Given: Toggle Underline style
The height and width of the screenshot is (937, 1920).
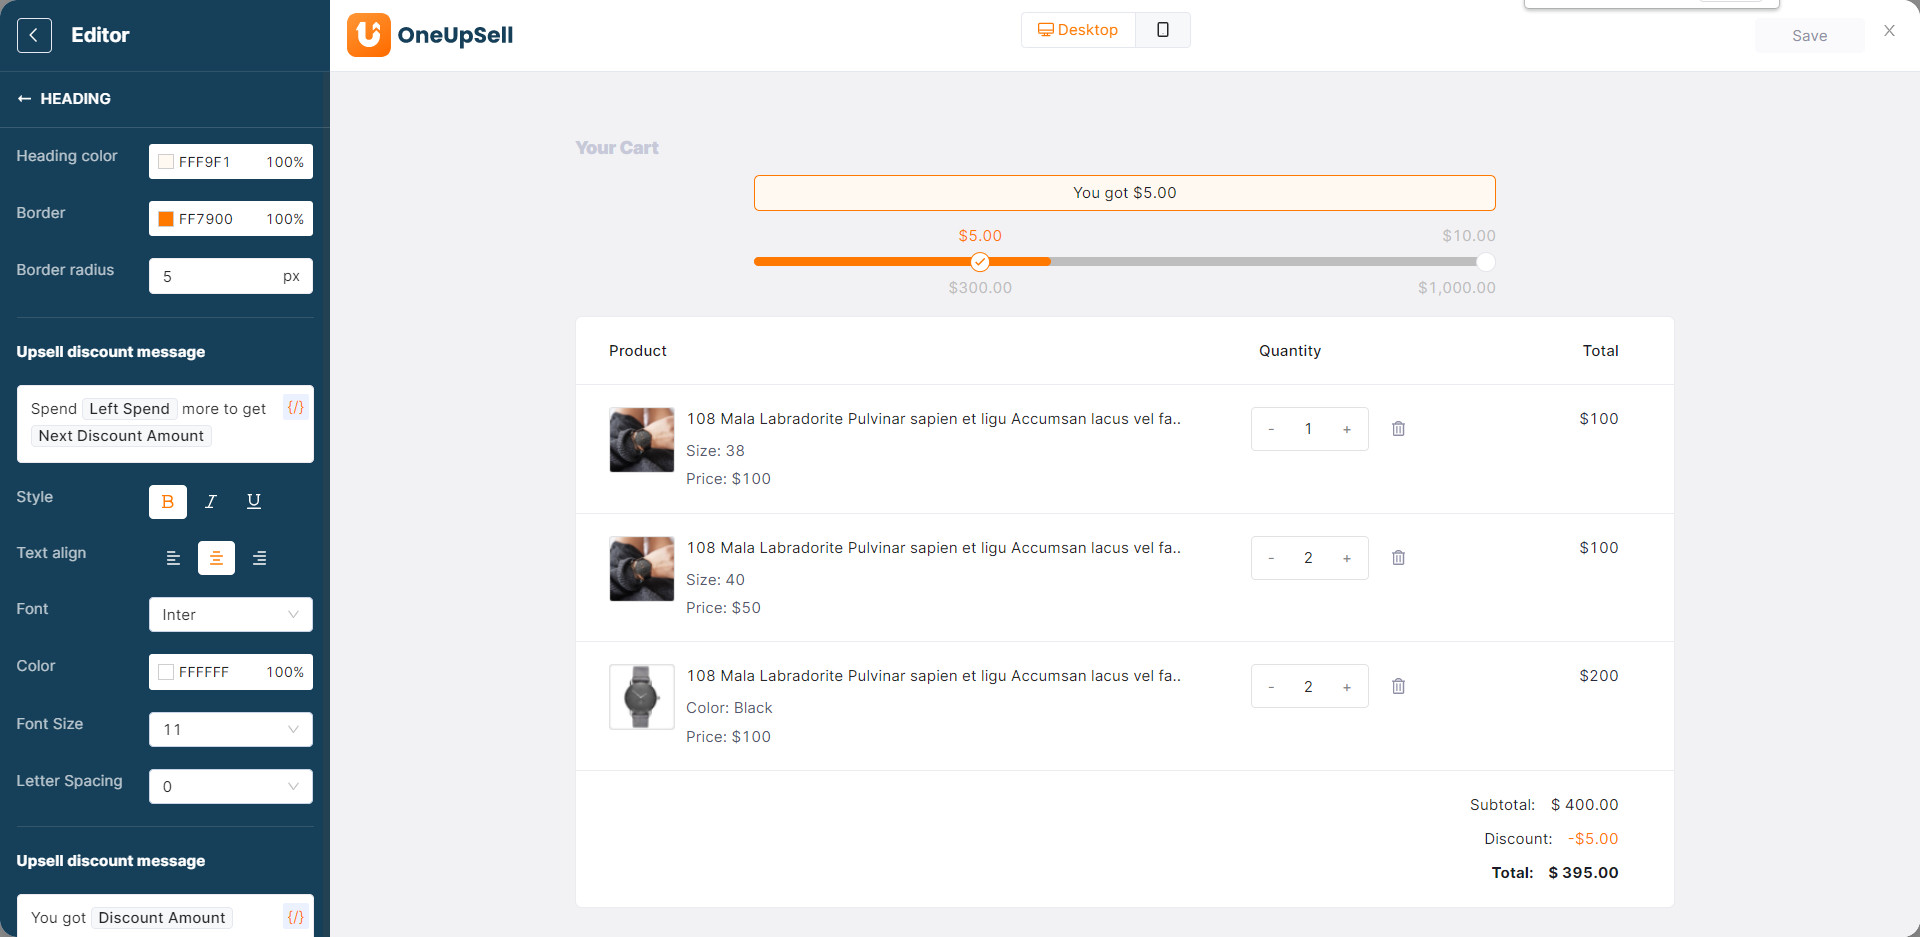Looking at the screenshot, I should 254,501.
